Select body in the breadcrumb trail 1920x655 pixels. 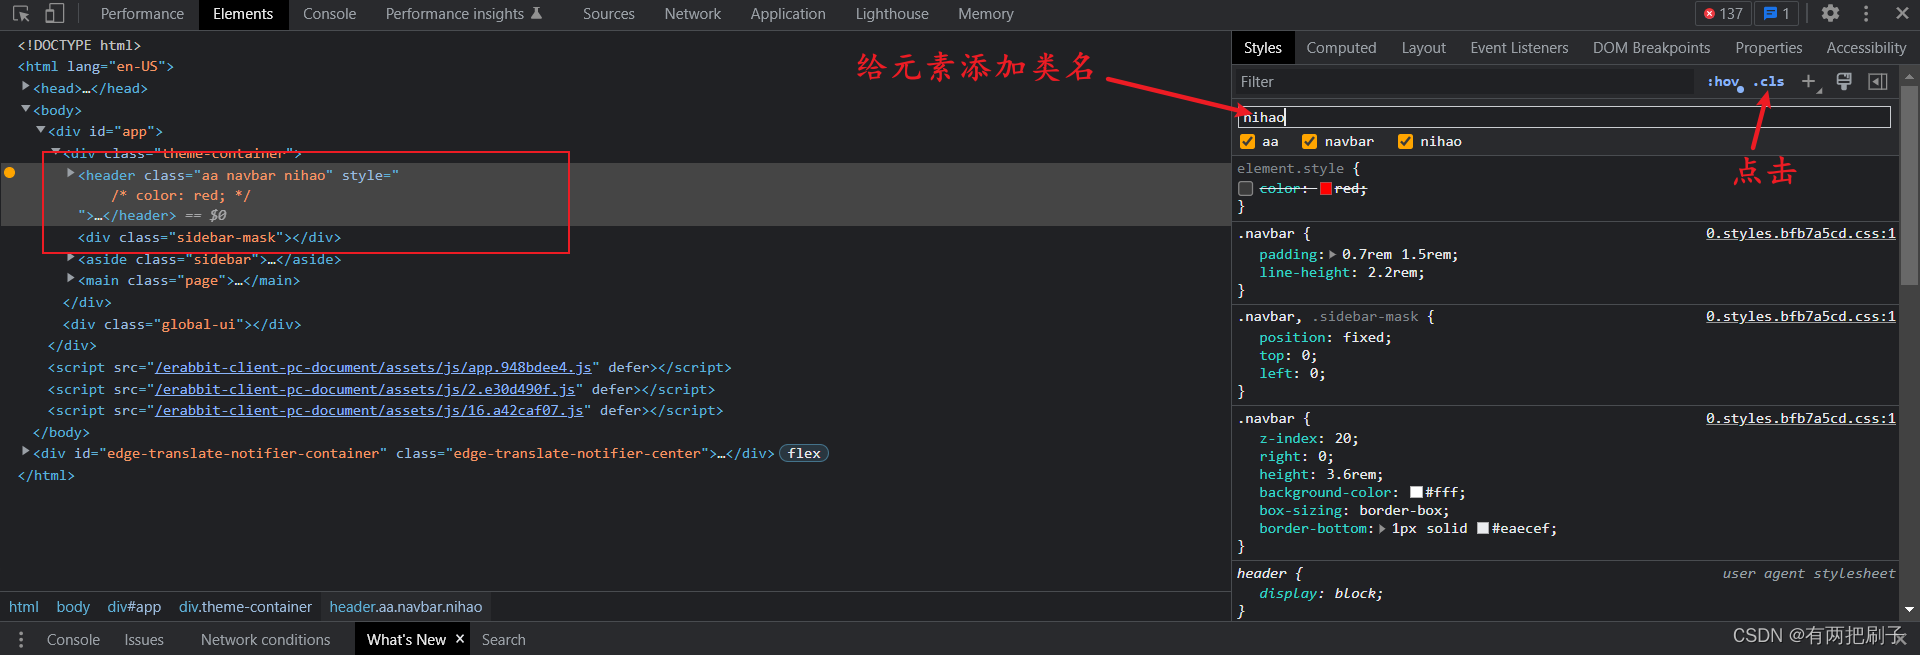tap(73, 607)
